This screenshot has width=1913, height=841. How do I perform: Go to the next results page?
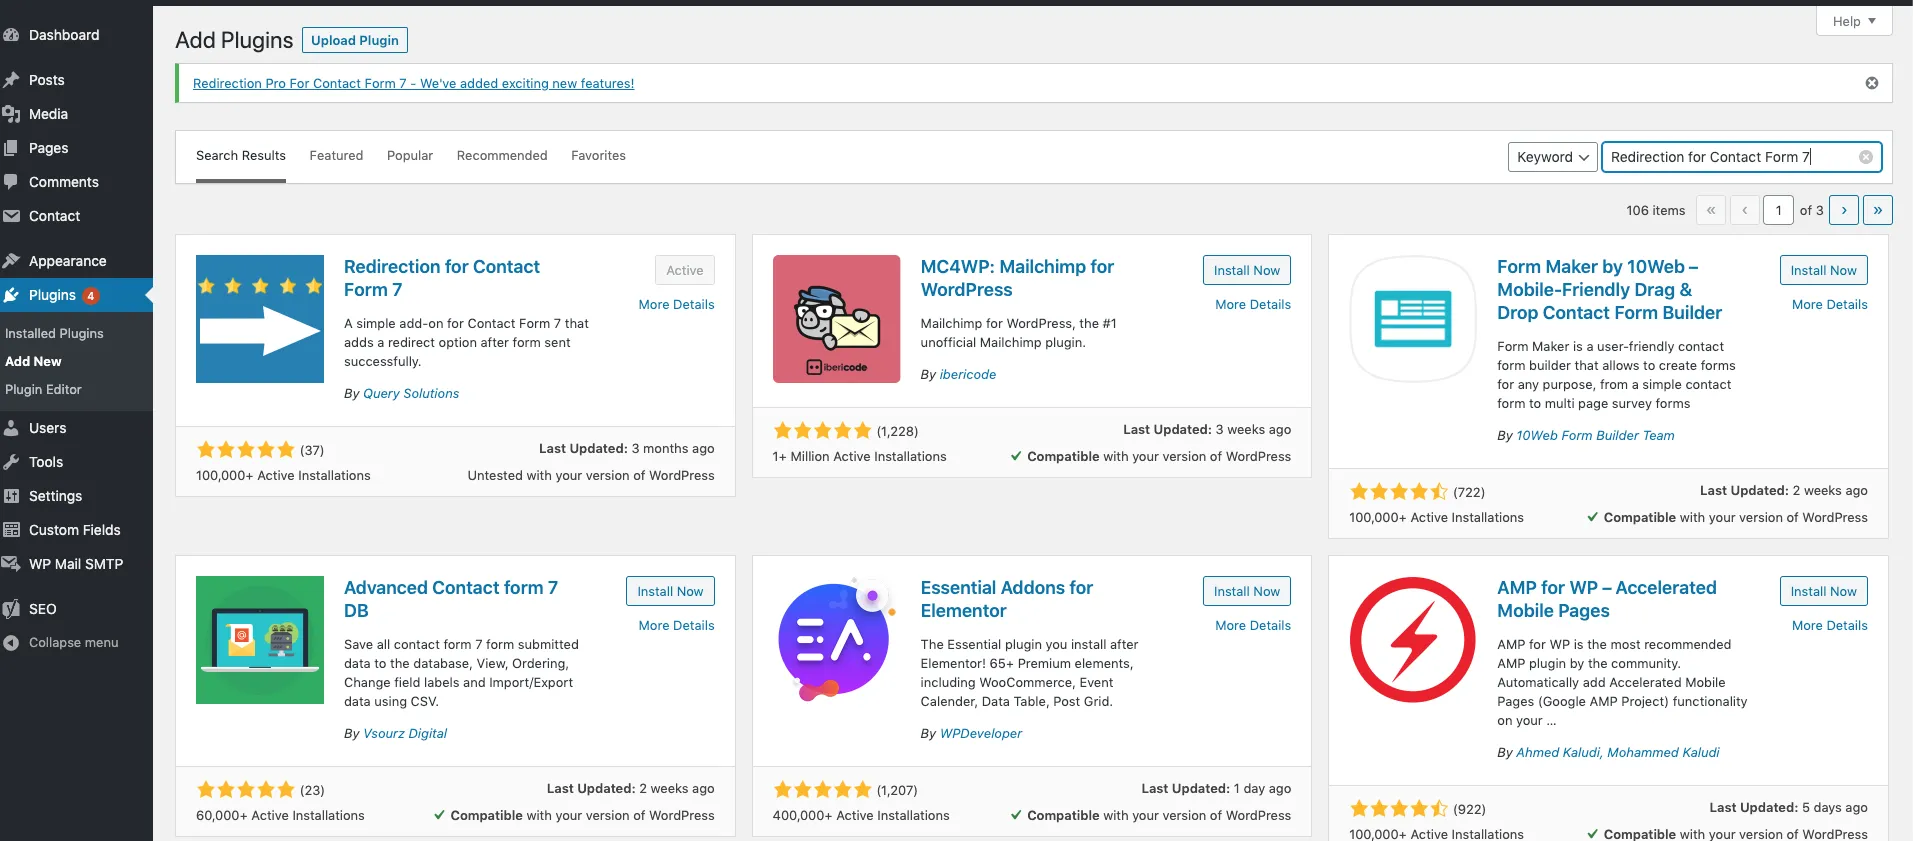(x=1844, y=210)
